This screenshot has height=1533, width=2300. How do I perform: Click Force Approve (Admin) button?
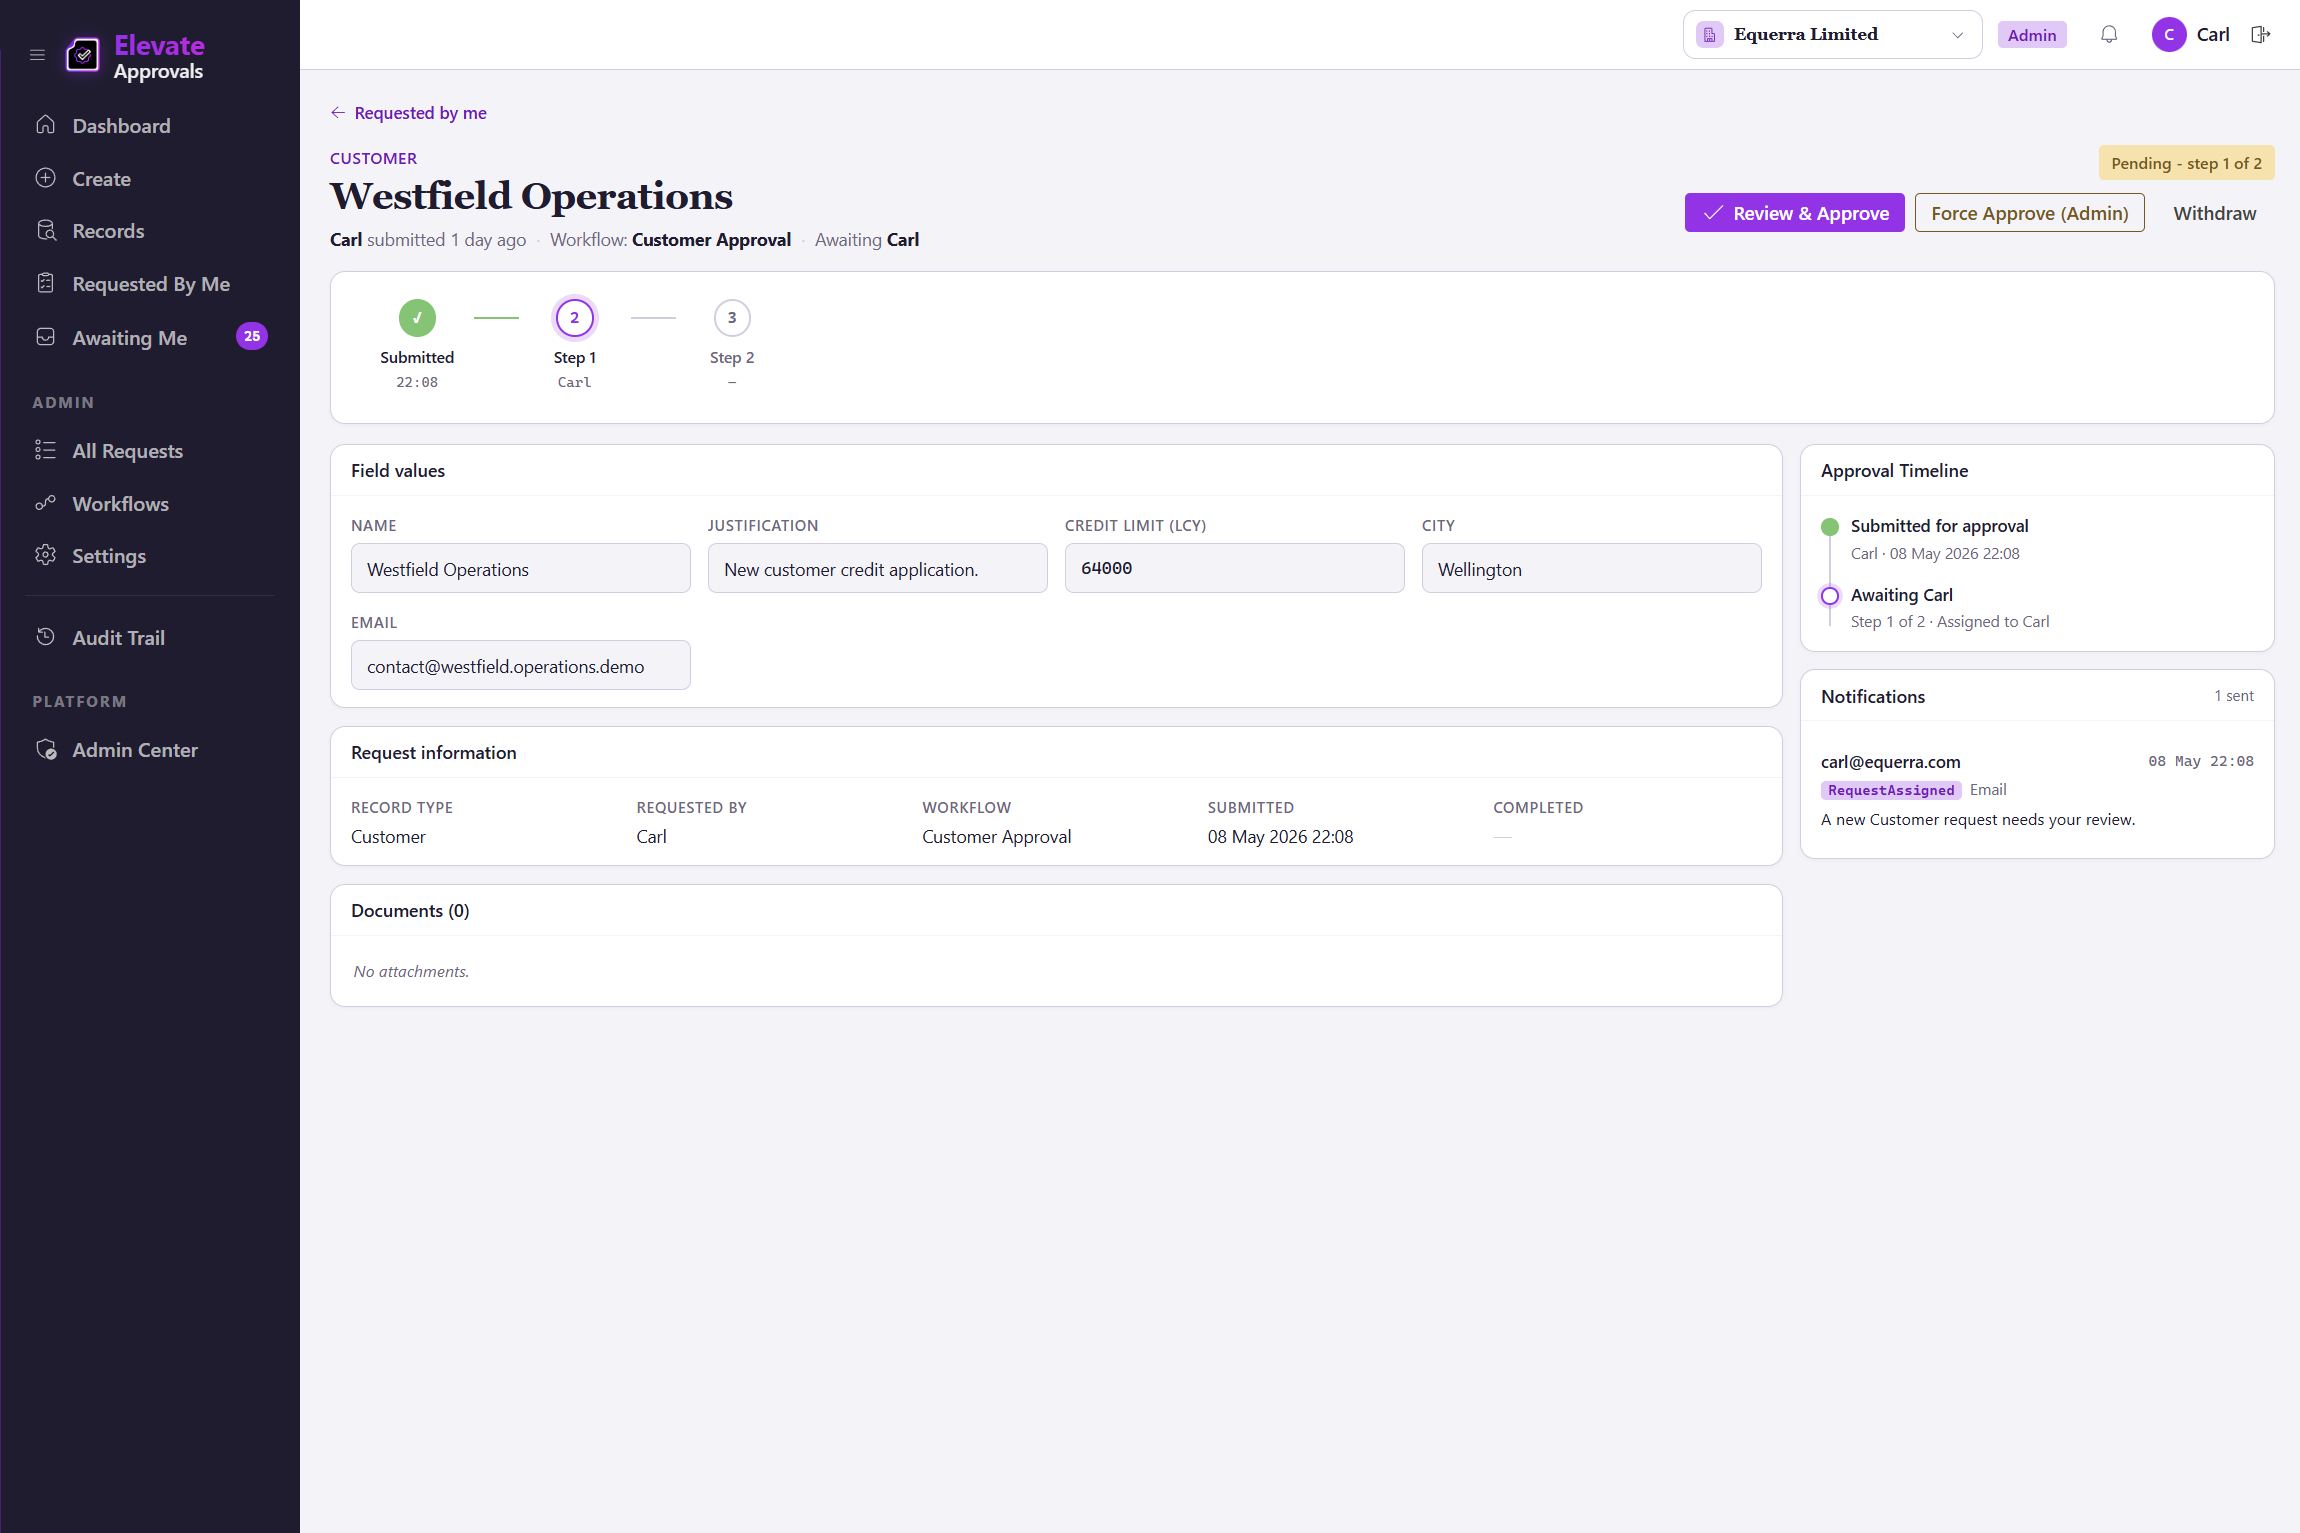click(2030, 213)
